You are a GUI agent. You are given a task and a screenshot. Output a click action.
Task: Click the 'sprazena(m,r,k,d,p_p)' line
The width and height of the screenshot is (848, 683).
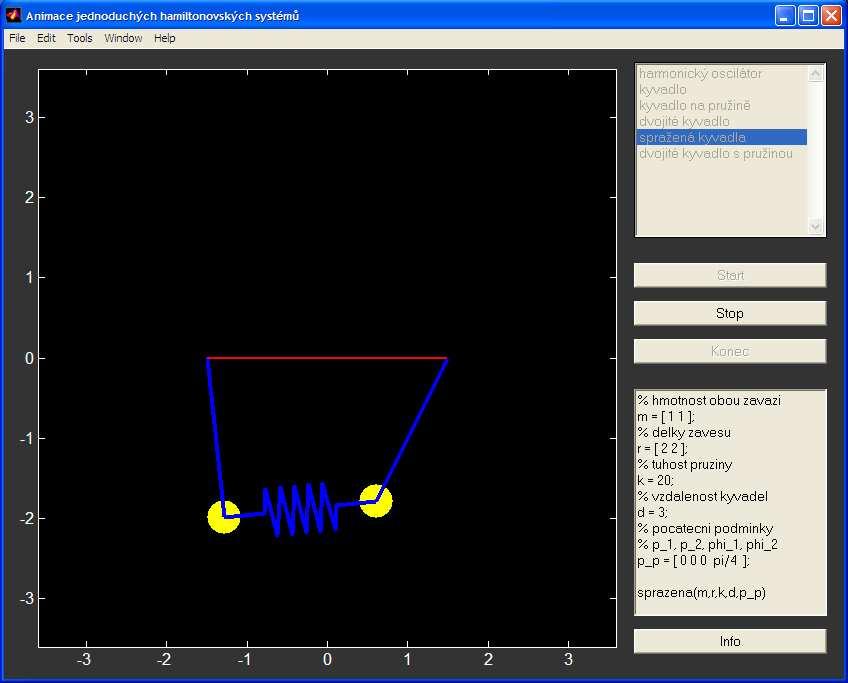(x=701, y=593)
